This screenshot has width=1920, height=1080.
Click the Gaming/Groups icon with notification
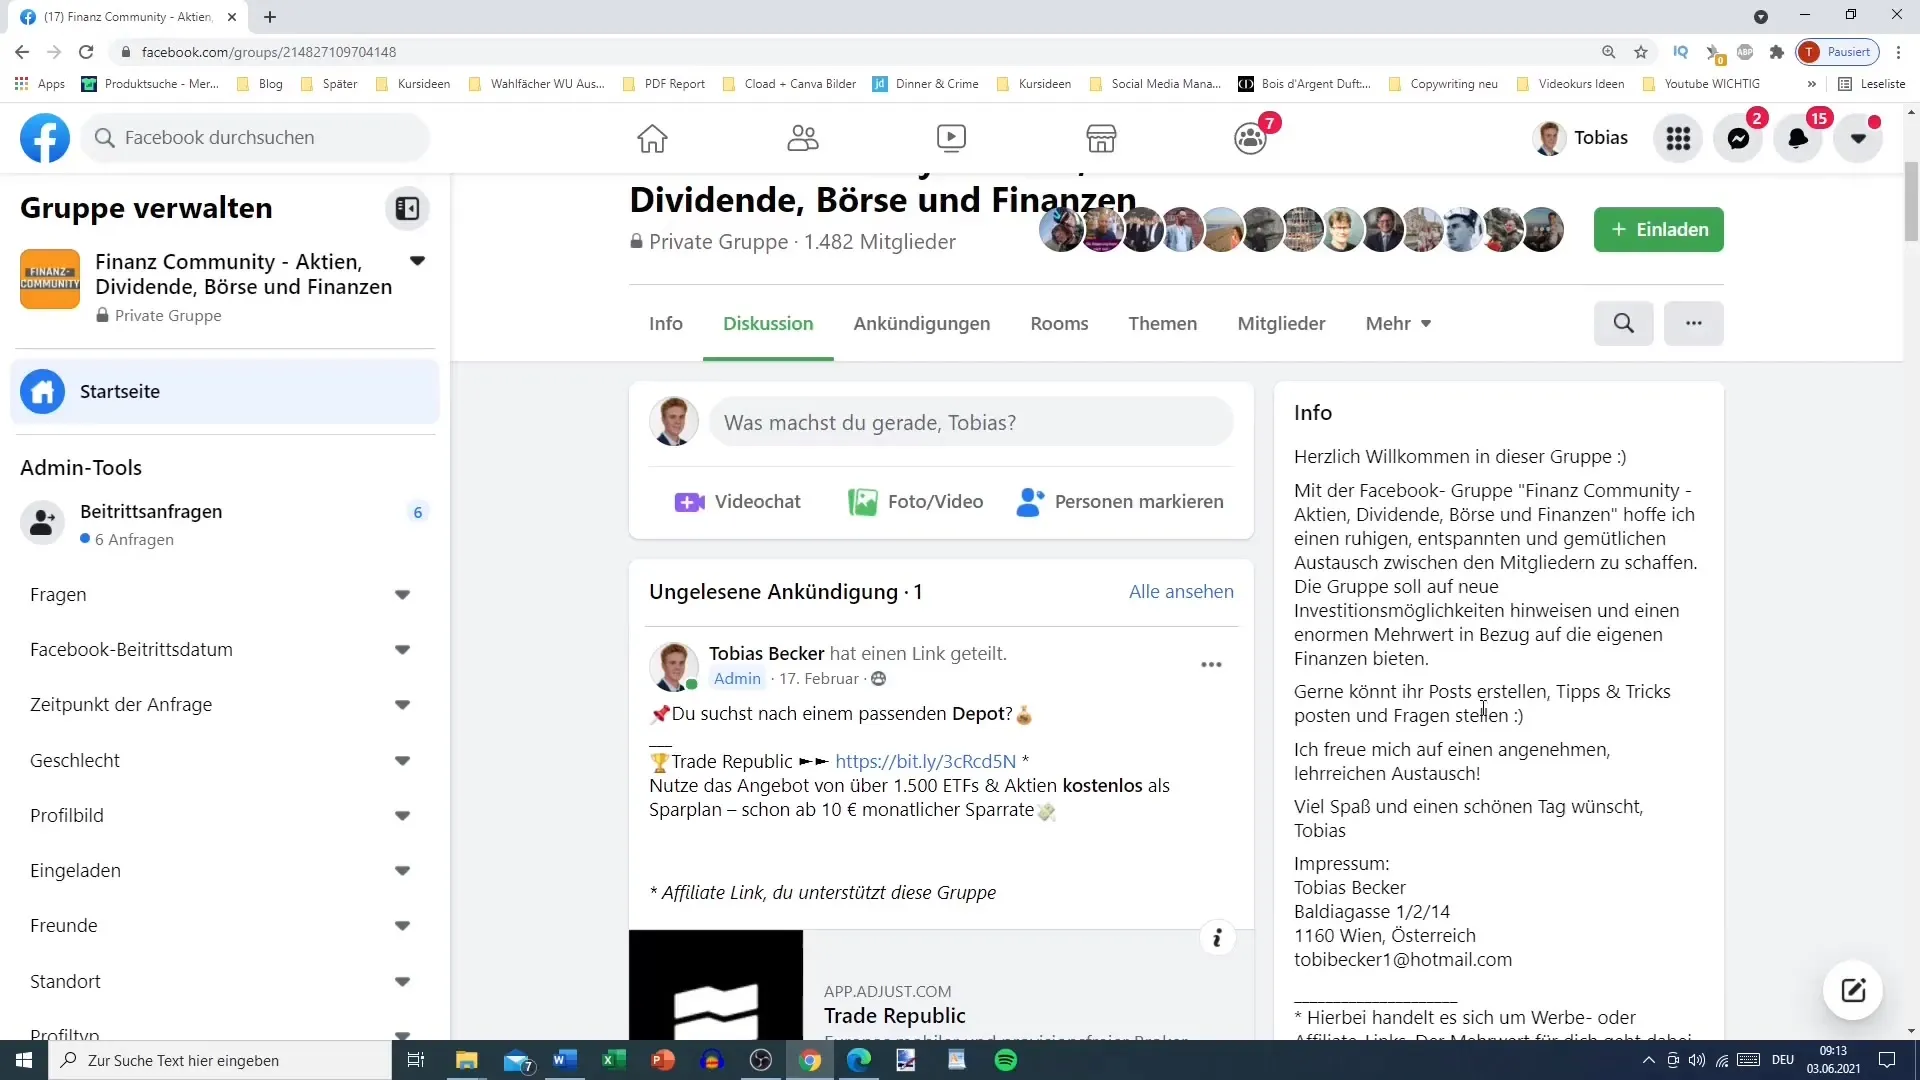[1250, 137]
